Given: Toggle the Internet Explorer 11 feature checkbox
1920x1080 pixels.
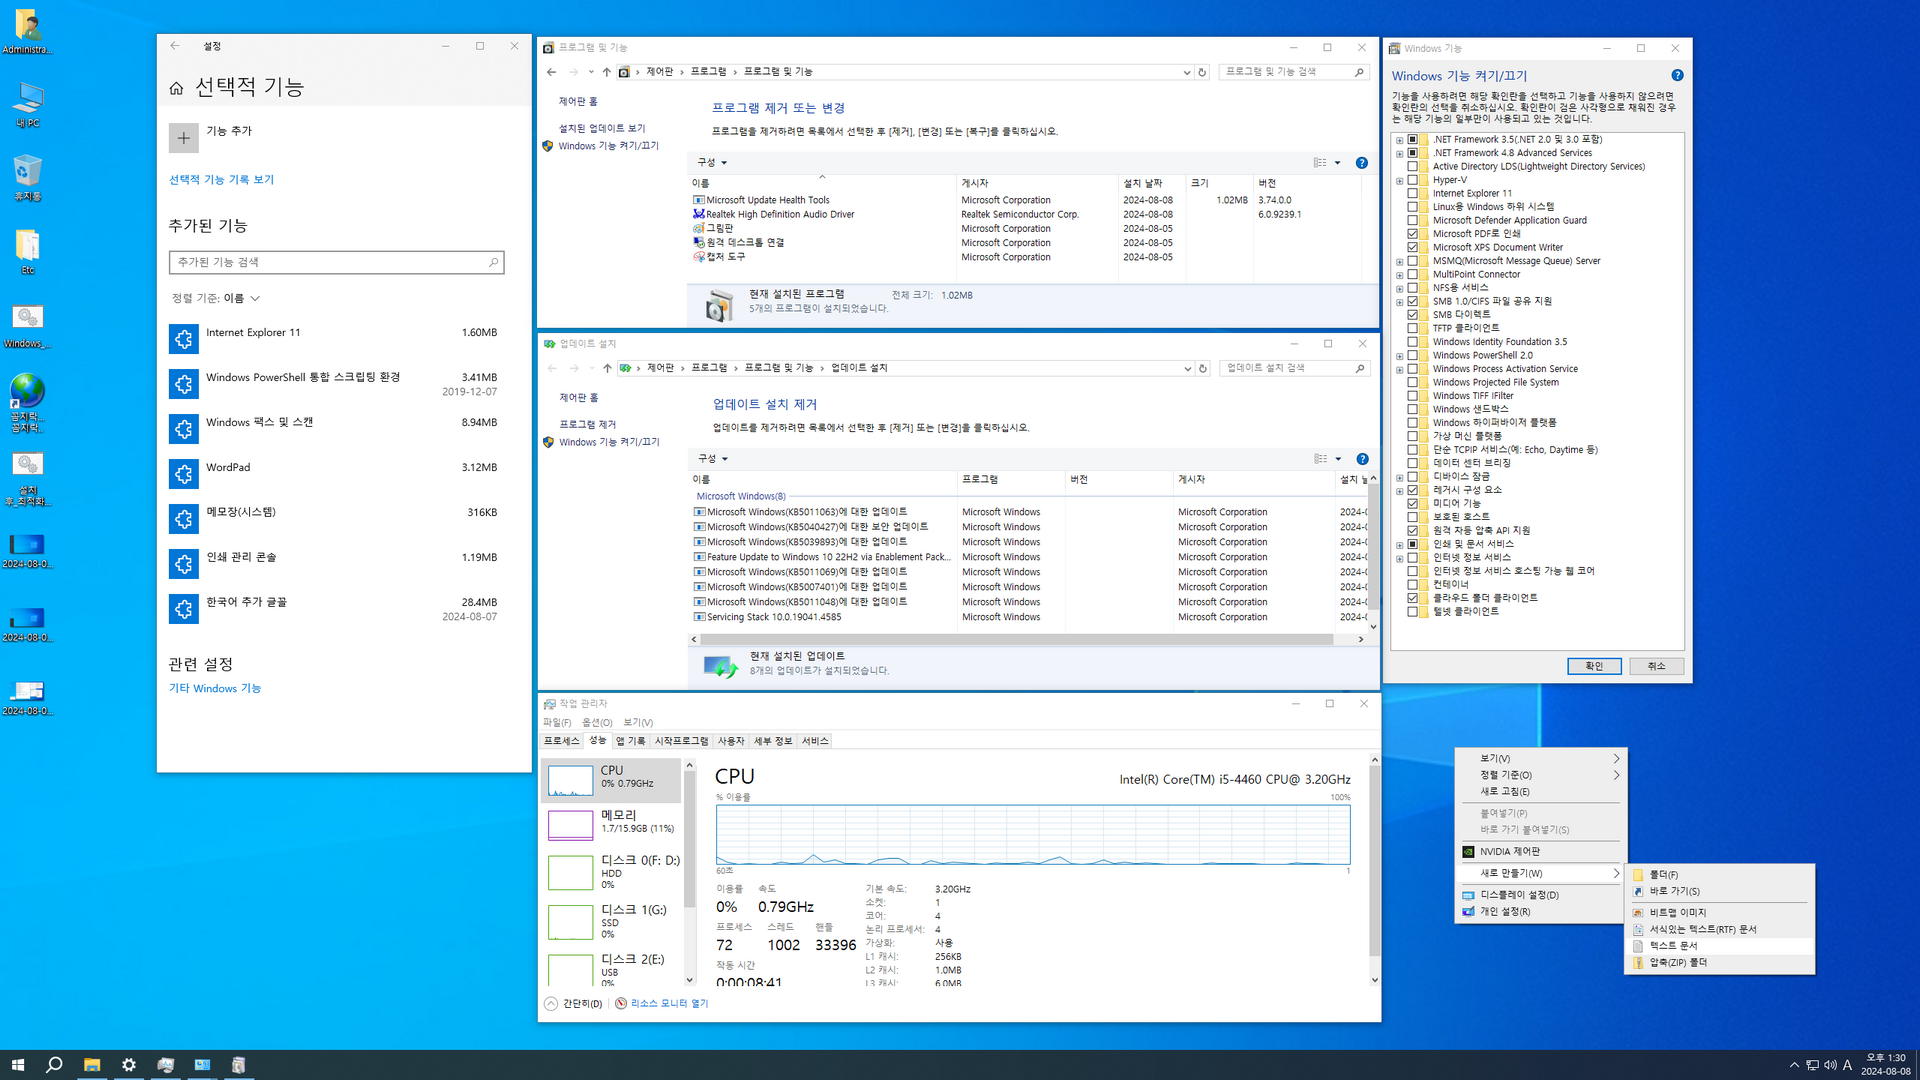Looking at the screenshot, I should click(1413, 194).
